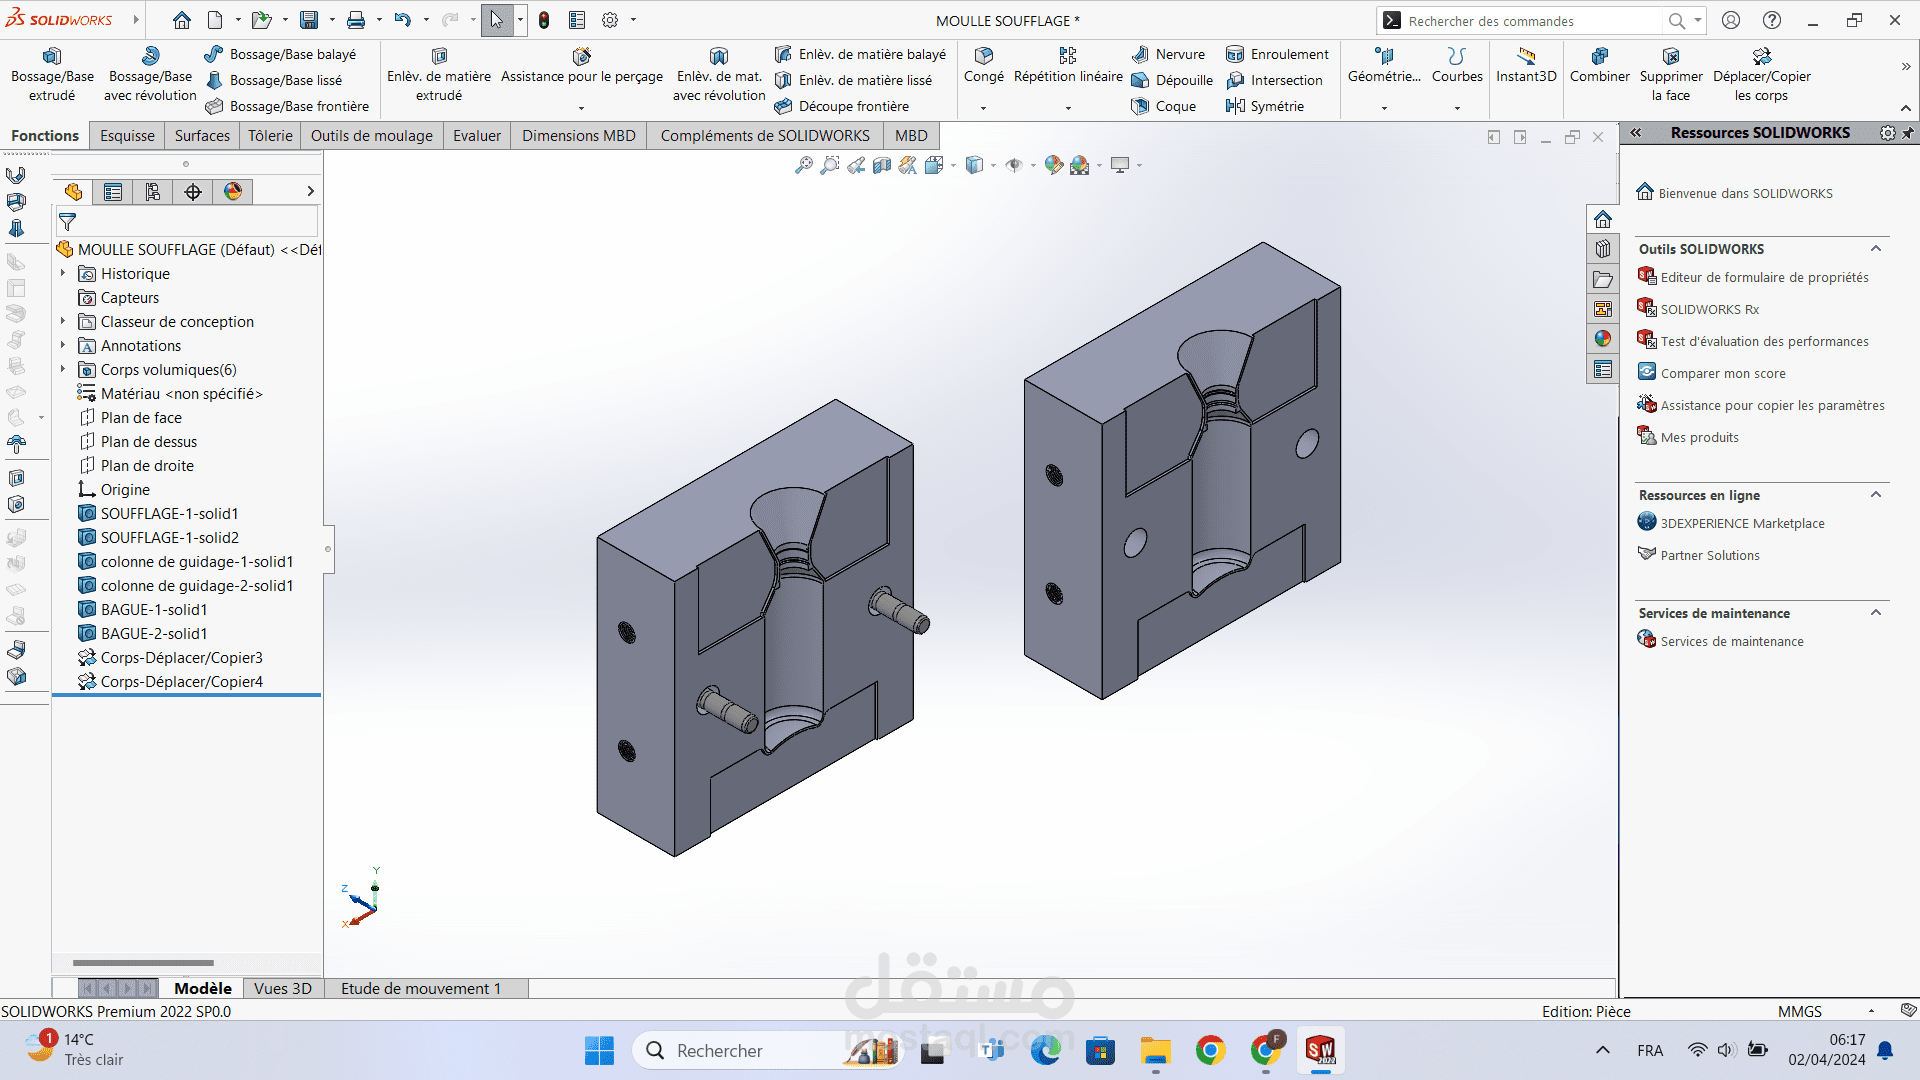The width and height of the screenshot is (1920, 1080).
Task: Open SOLIDWORKS Rx link
Action: 1709,309
